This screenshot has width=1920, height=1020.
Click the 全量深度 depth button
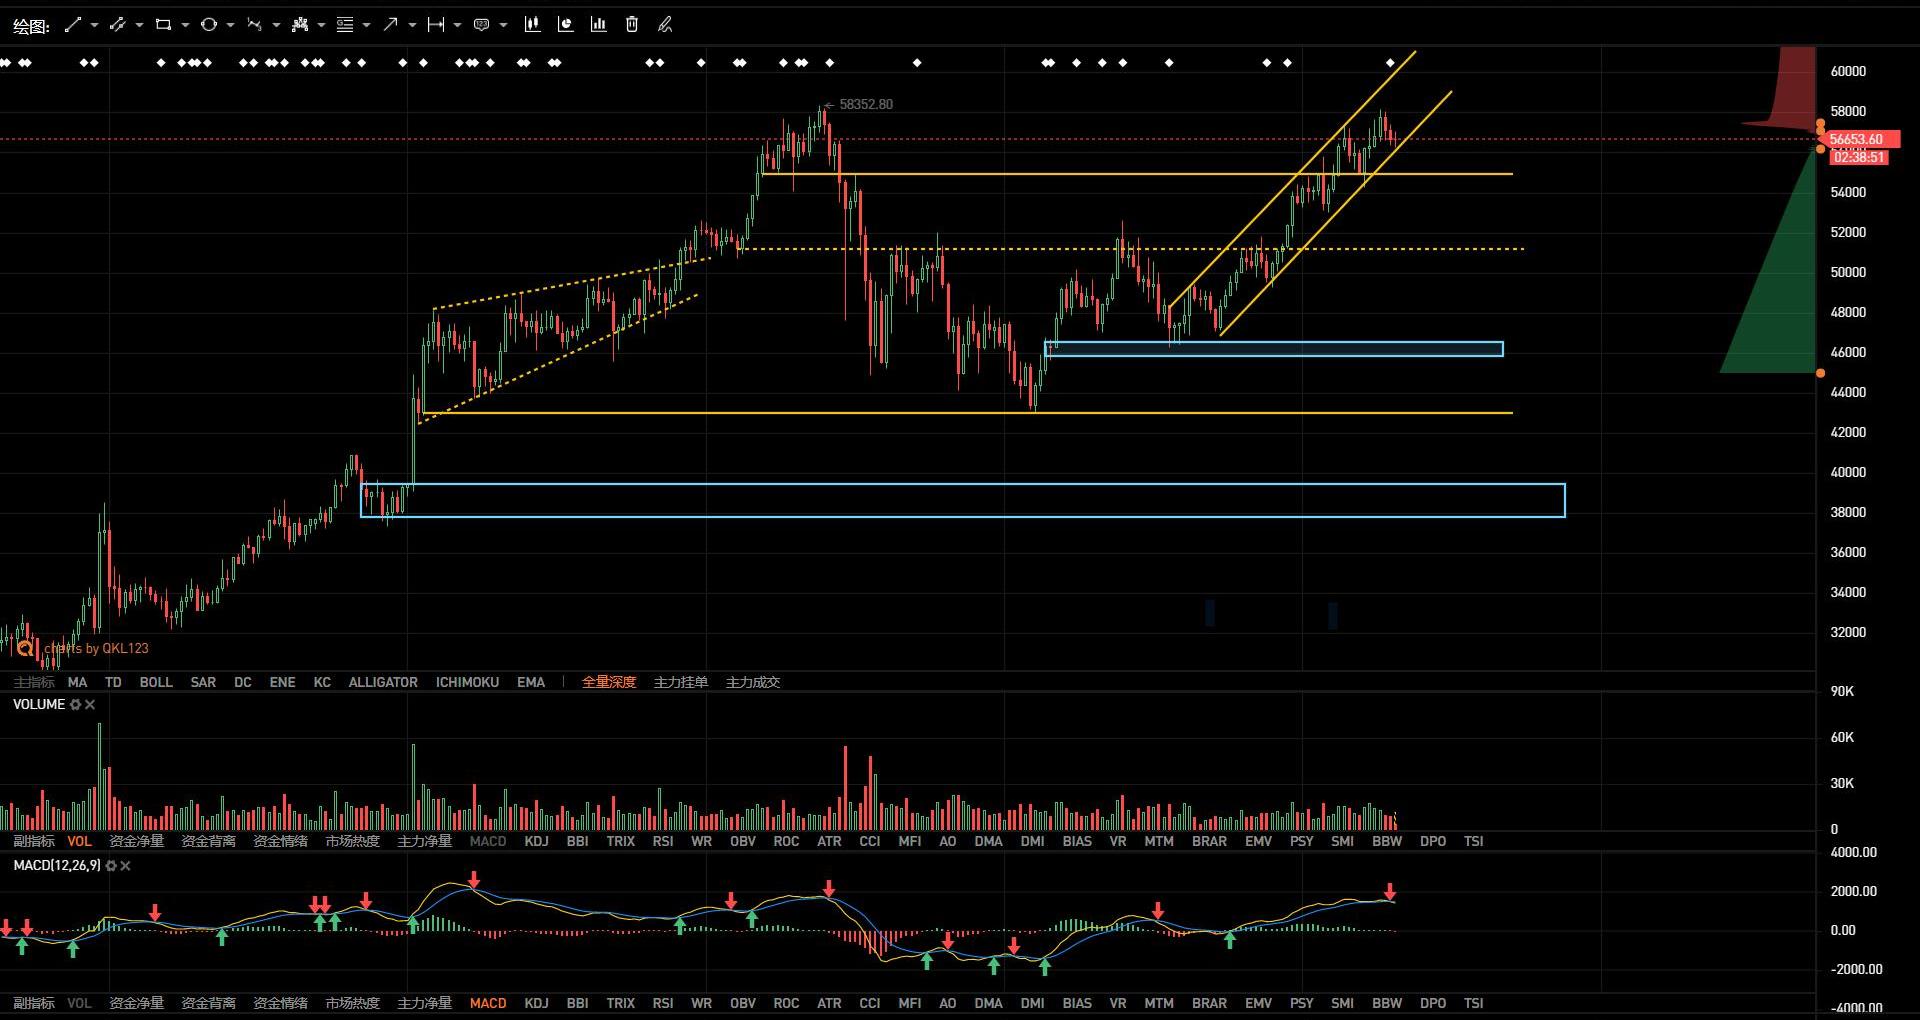[x=609, y=682]
